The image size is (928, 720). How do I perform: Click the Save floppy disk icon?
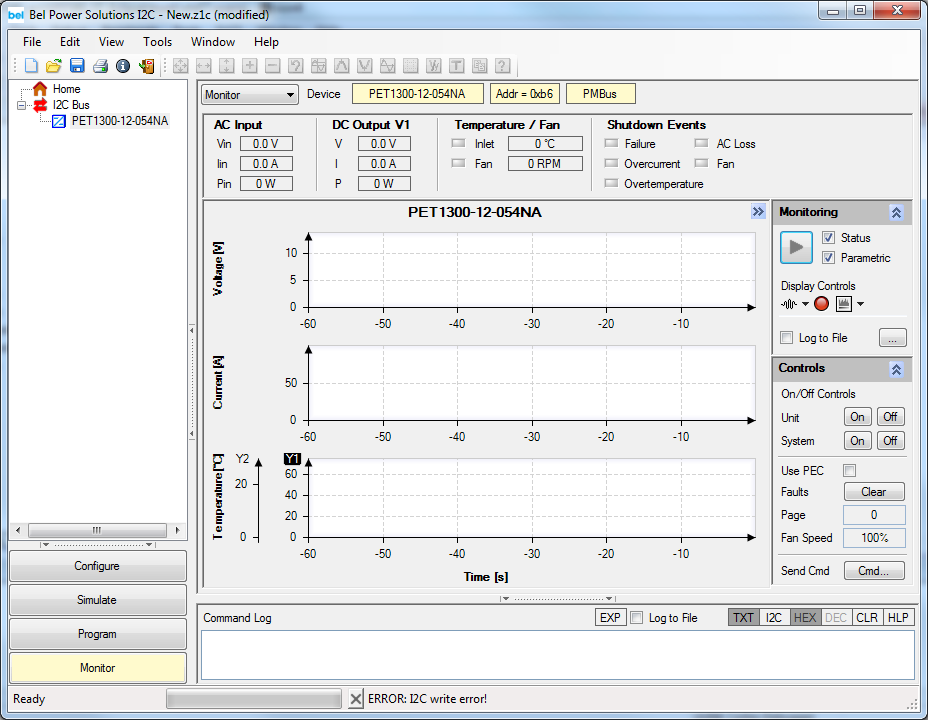pyautogui.click(x=77, y=66)
